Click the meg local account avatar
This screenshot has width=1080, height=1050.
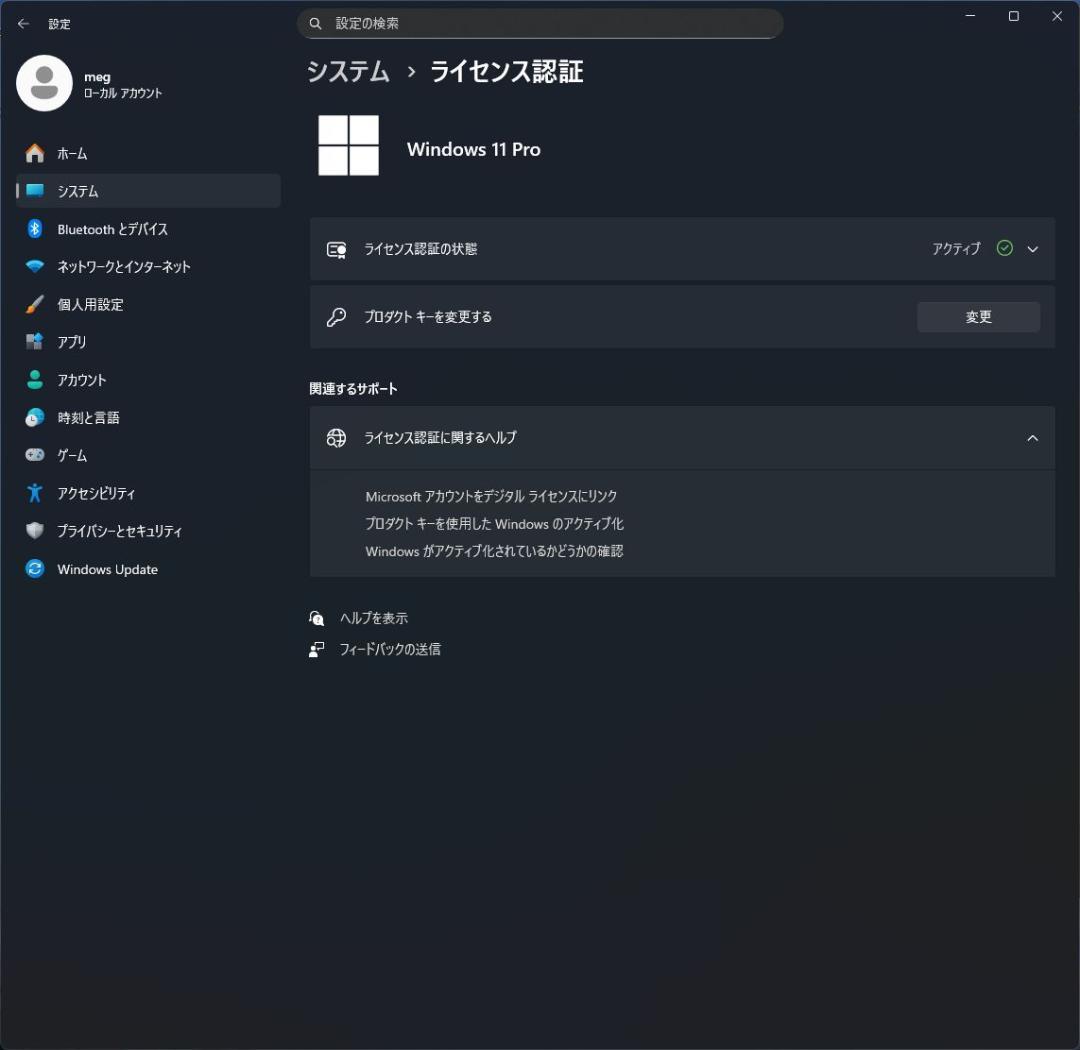click(x=44, y=83)
